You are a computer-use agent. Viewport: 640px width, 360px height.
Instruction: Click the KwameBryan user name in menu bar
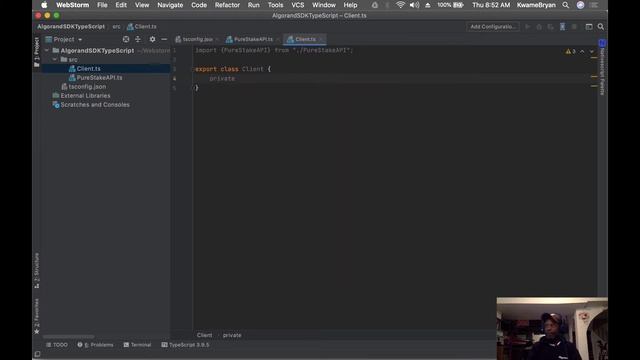coord(536,5)
